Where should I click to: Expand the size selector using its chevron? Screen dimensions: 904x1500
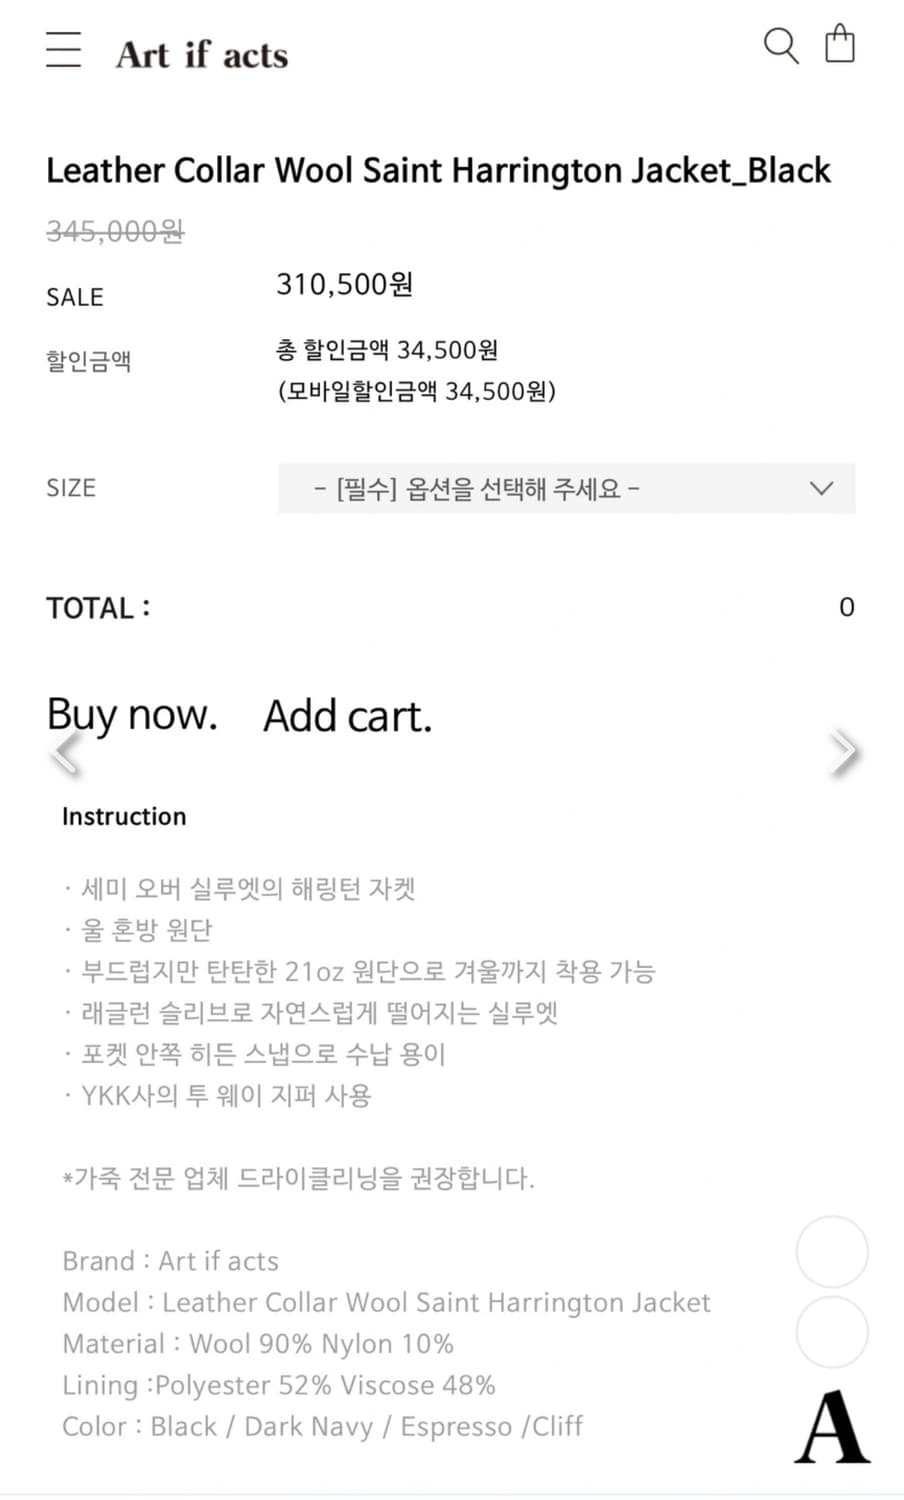pyautogui.click(x=822, y=489)
